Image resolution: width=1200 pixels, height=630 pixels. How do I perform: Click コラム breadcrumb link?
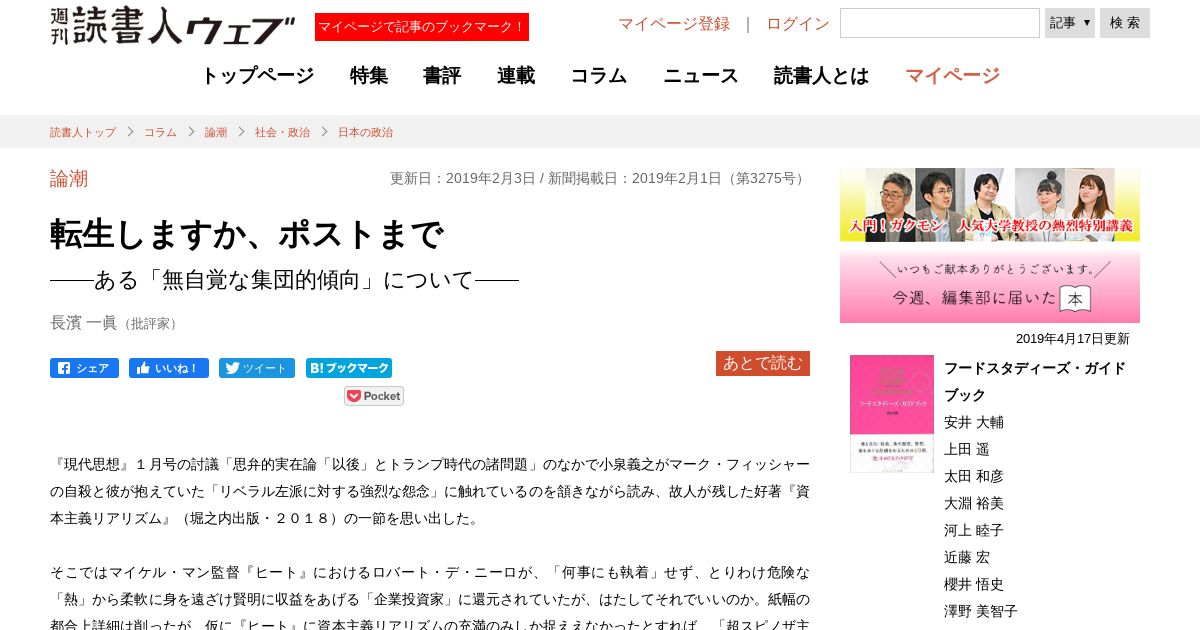point(160,132)
